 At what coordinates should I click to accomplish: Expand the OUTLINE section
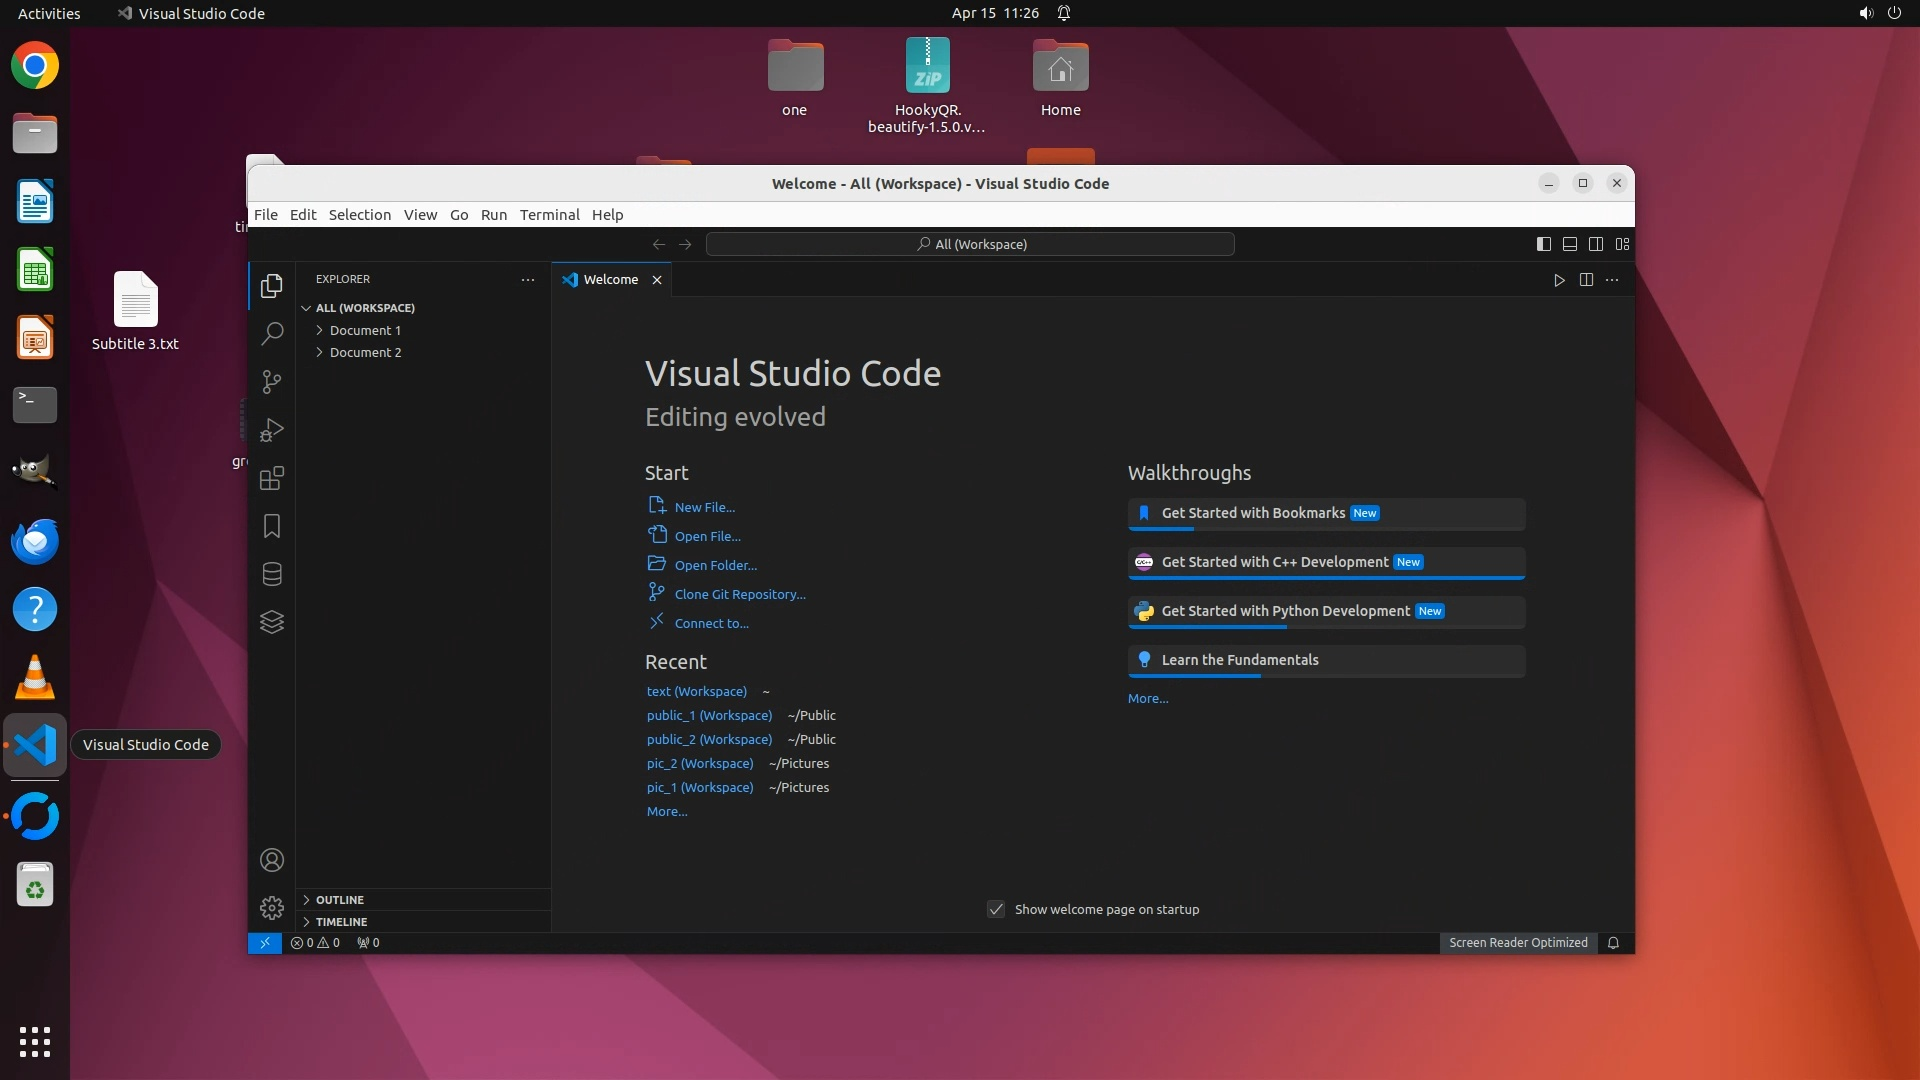(x=340, y=900)
